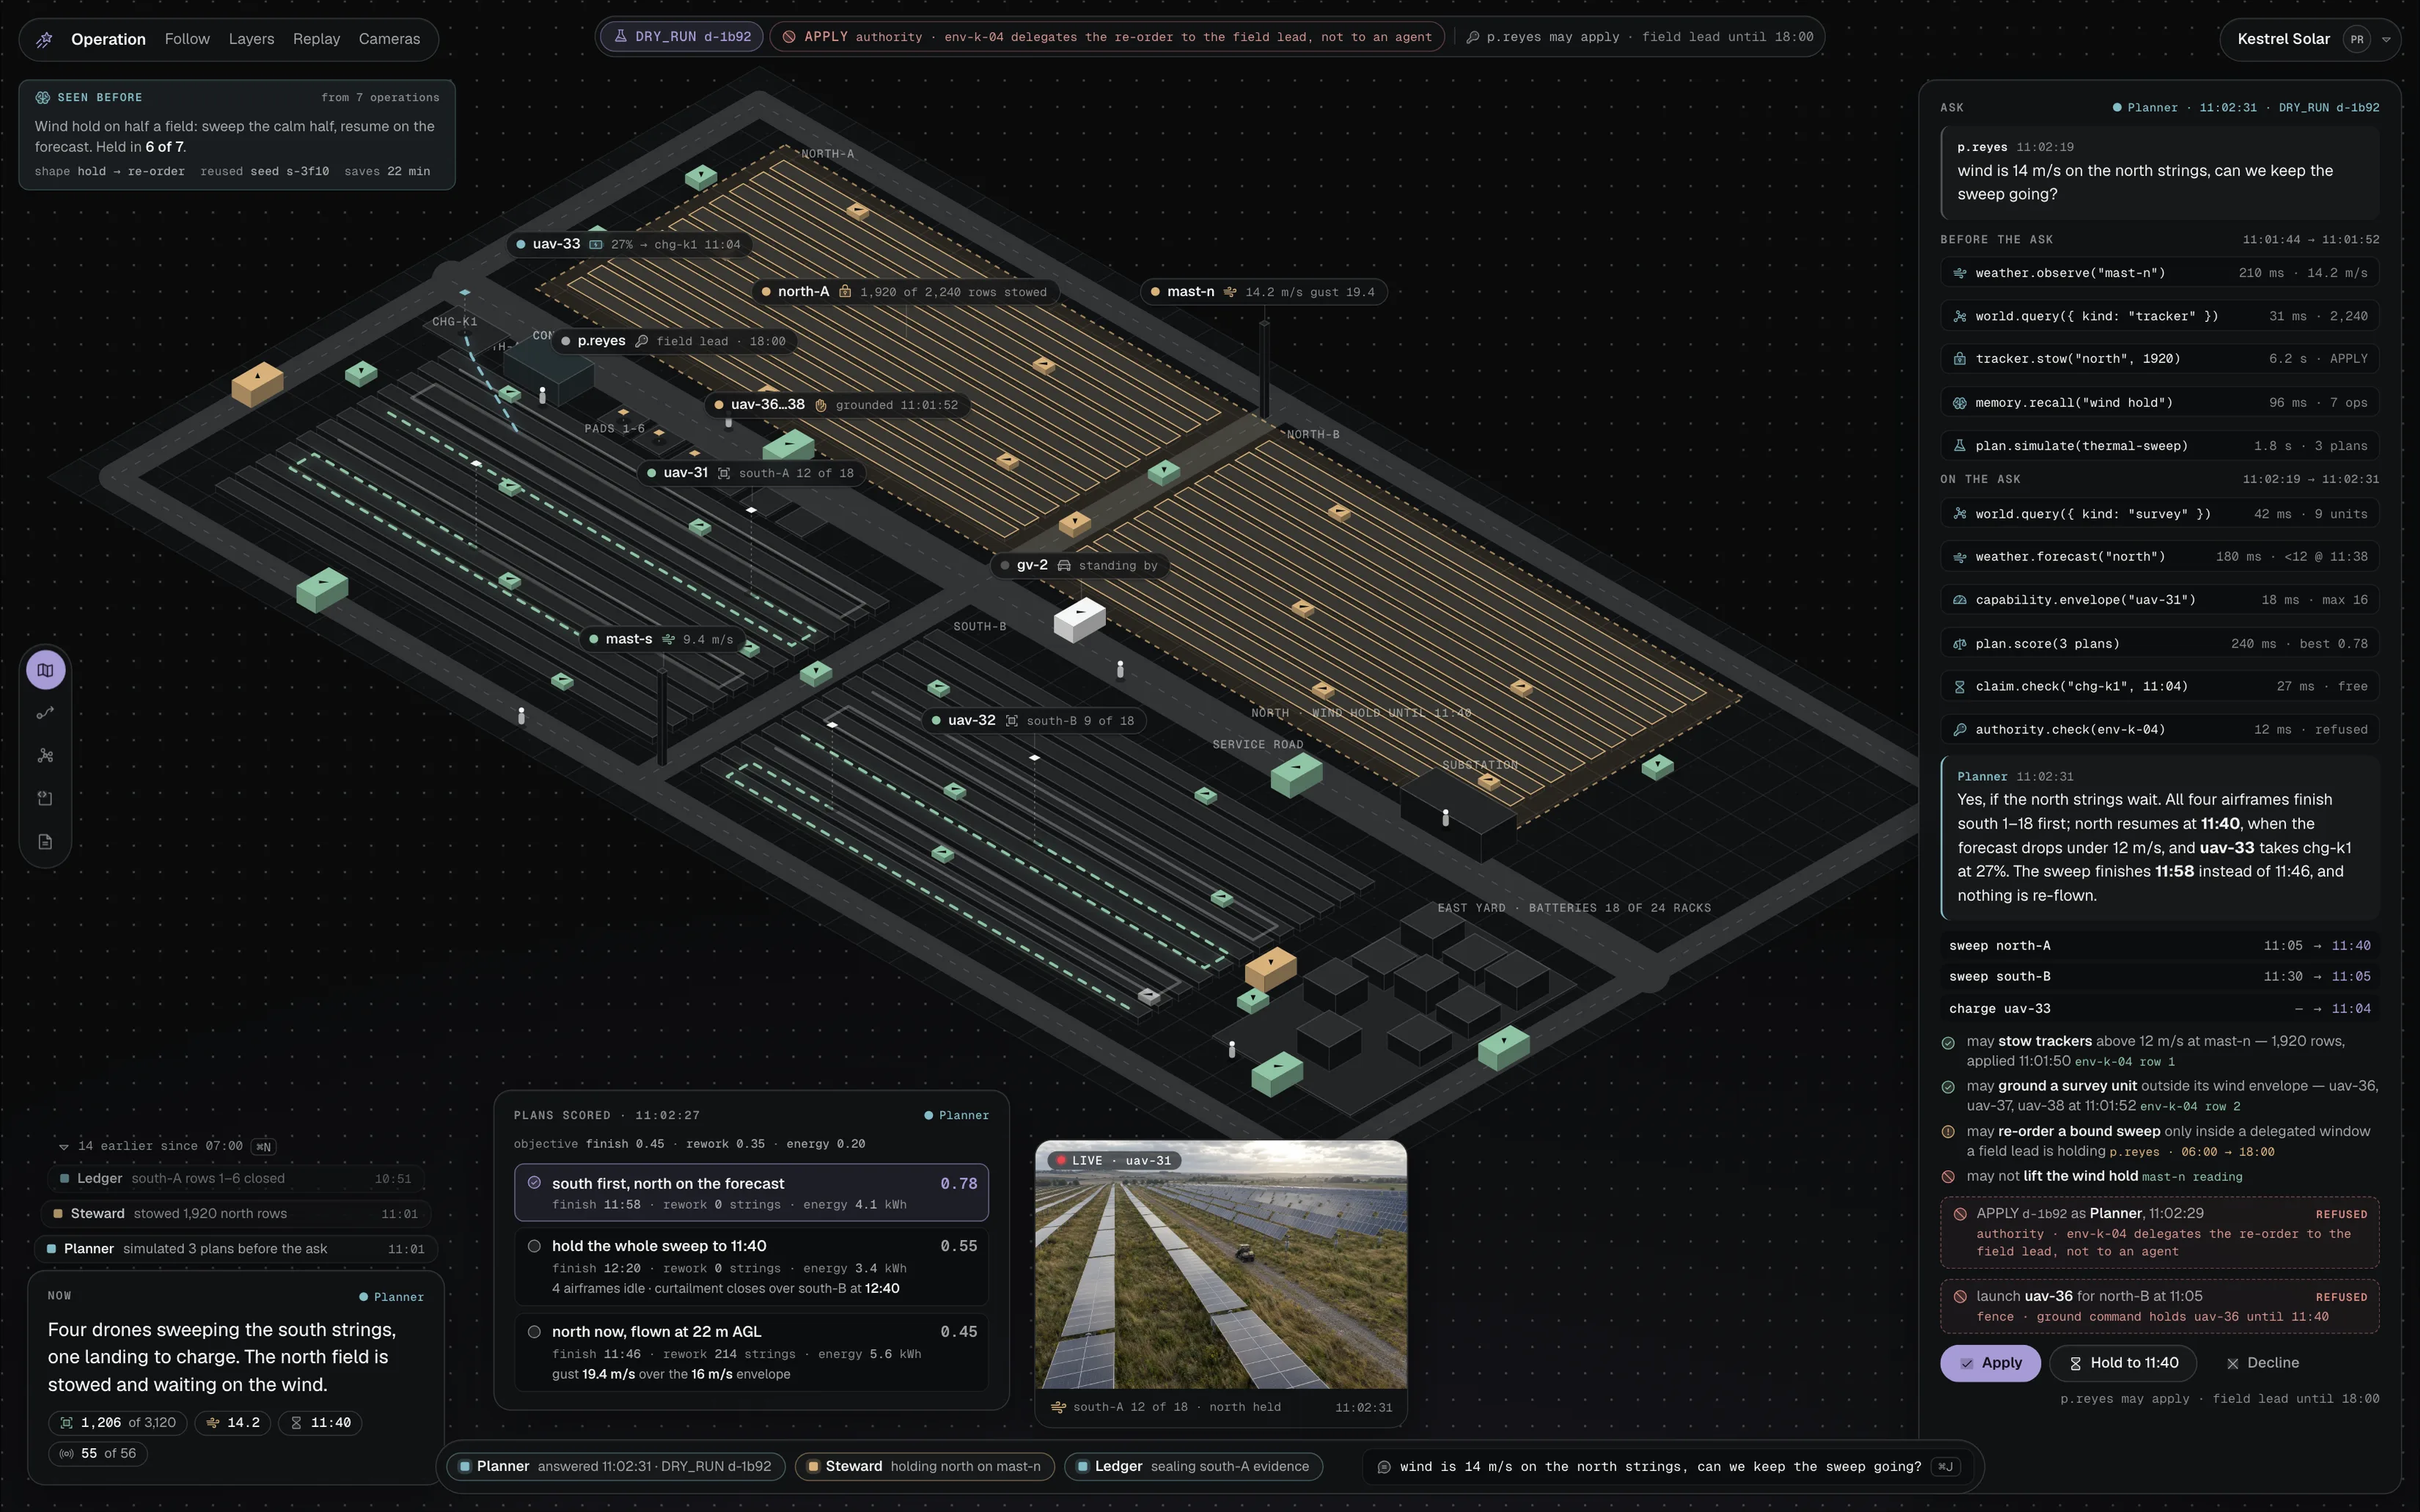The height and width of the screenshot is (1512, 2420).
Task: Click the weather.observe("mast-n") call row
Action: coord(2159,273)
